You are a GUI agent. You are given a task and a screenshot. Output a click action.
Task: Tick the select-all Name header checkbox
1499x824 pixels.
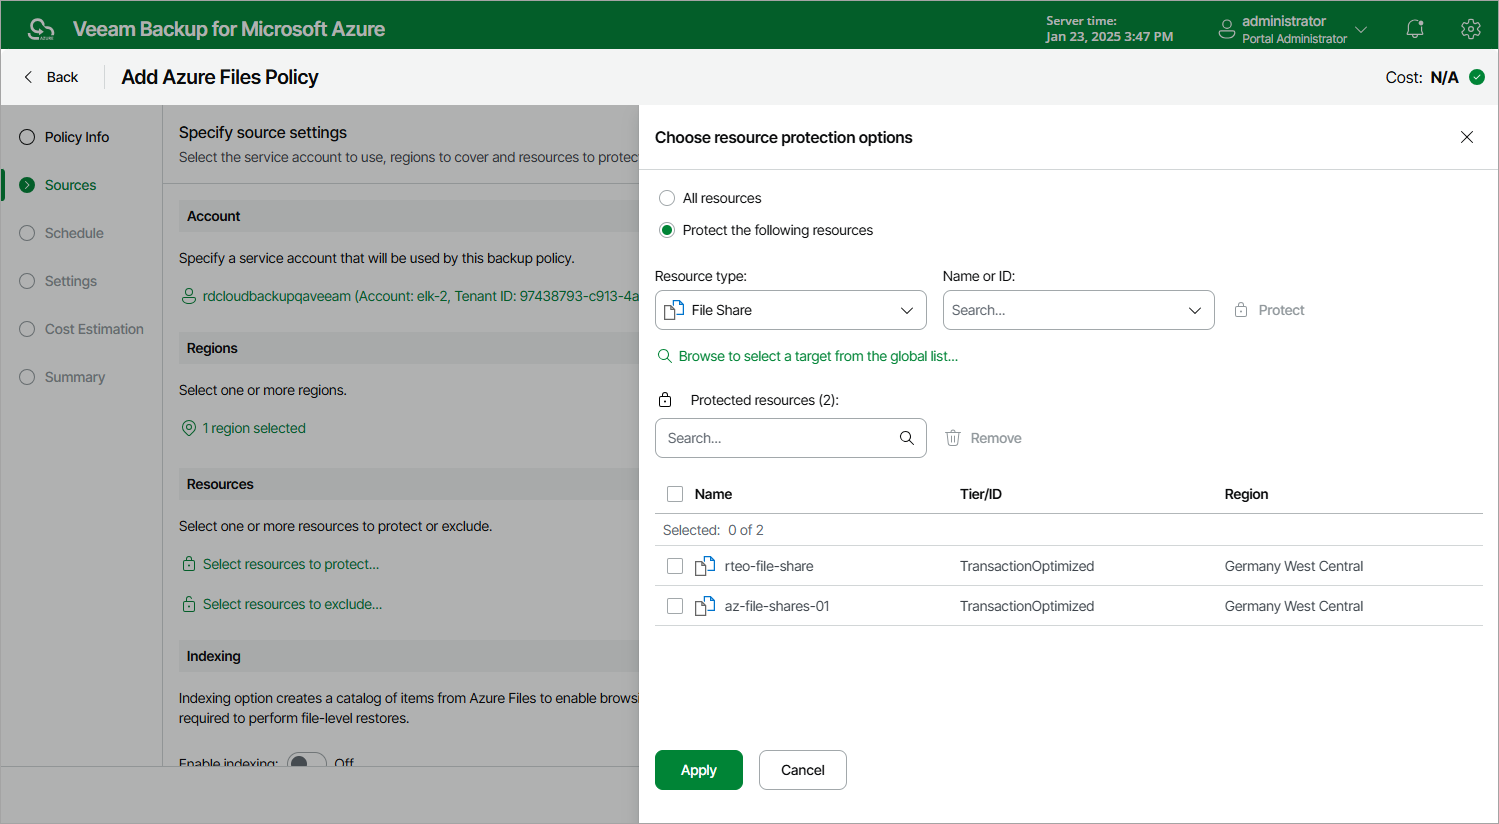click(675, 494)
